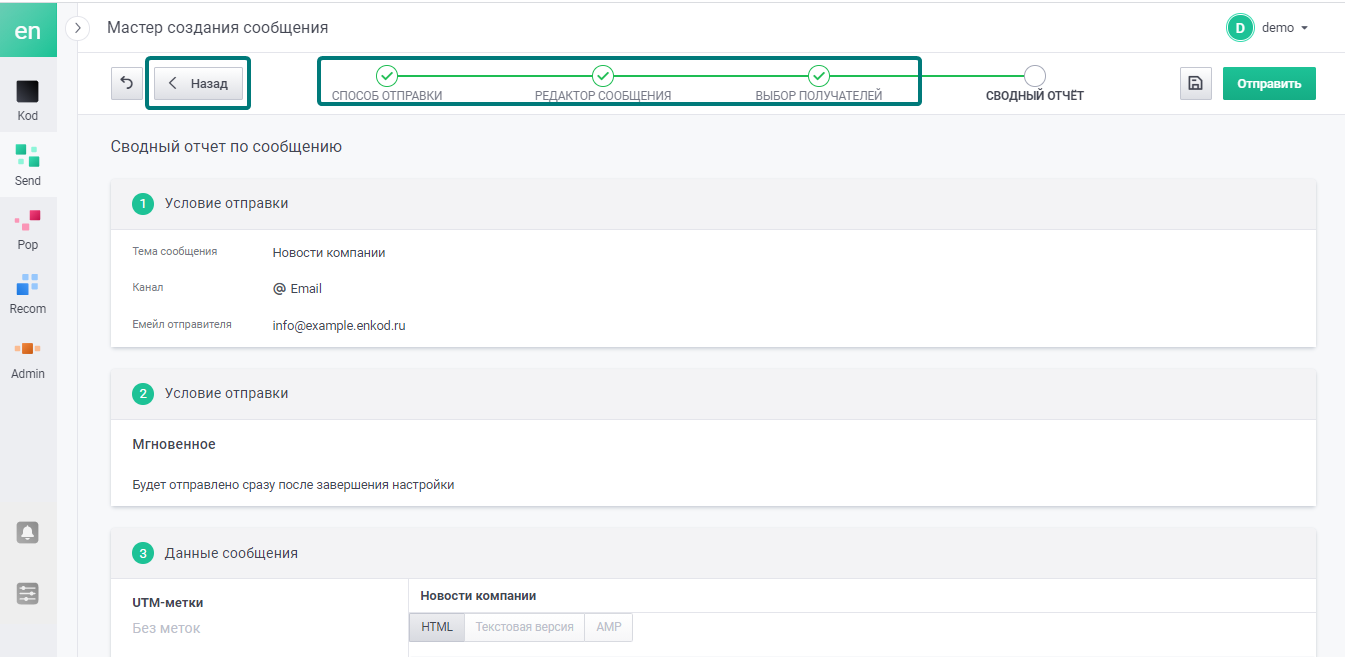Open the Send module in sidebar
The width and height of the screenshot is (1345, 657).
(x=28, y=166)
